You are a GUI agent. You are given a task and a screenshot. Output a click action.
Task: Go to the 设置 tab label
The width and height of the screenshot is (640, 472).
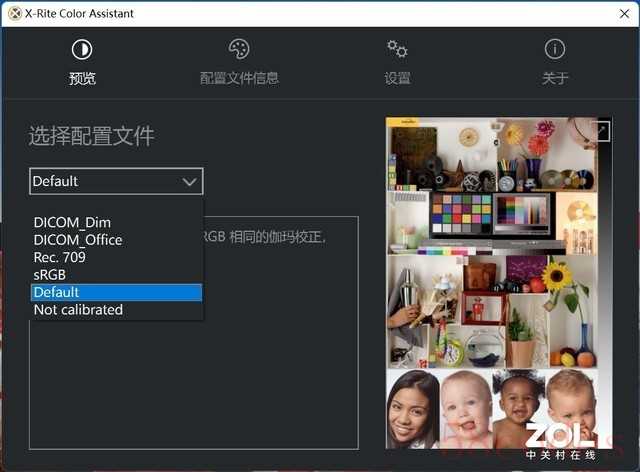point(398,78)
